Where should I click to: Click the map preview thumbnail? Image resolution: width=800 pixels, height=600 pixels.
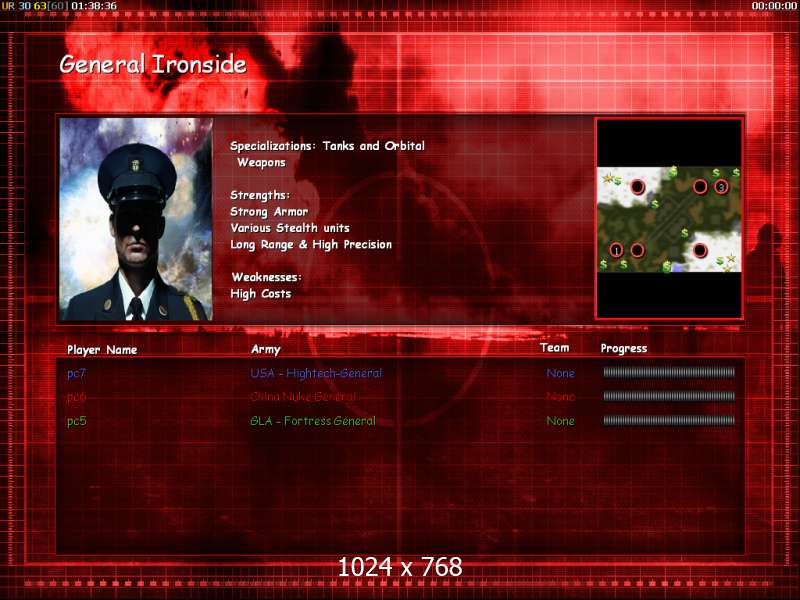pyautogui.click(x=669, y=219)
